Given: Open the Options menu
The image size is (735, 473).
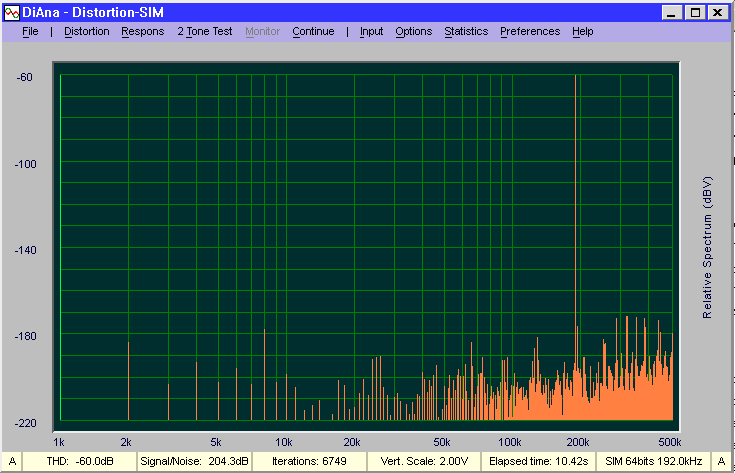Looking at the screenshot, I should tap(413, 31).
